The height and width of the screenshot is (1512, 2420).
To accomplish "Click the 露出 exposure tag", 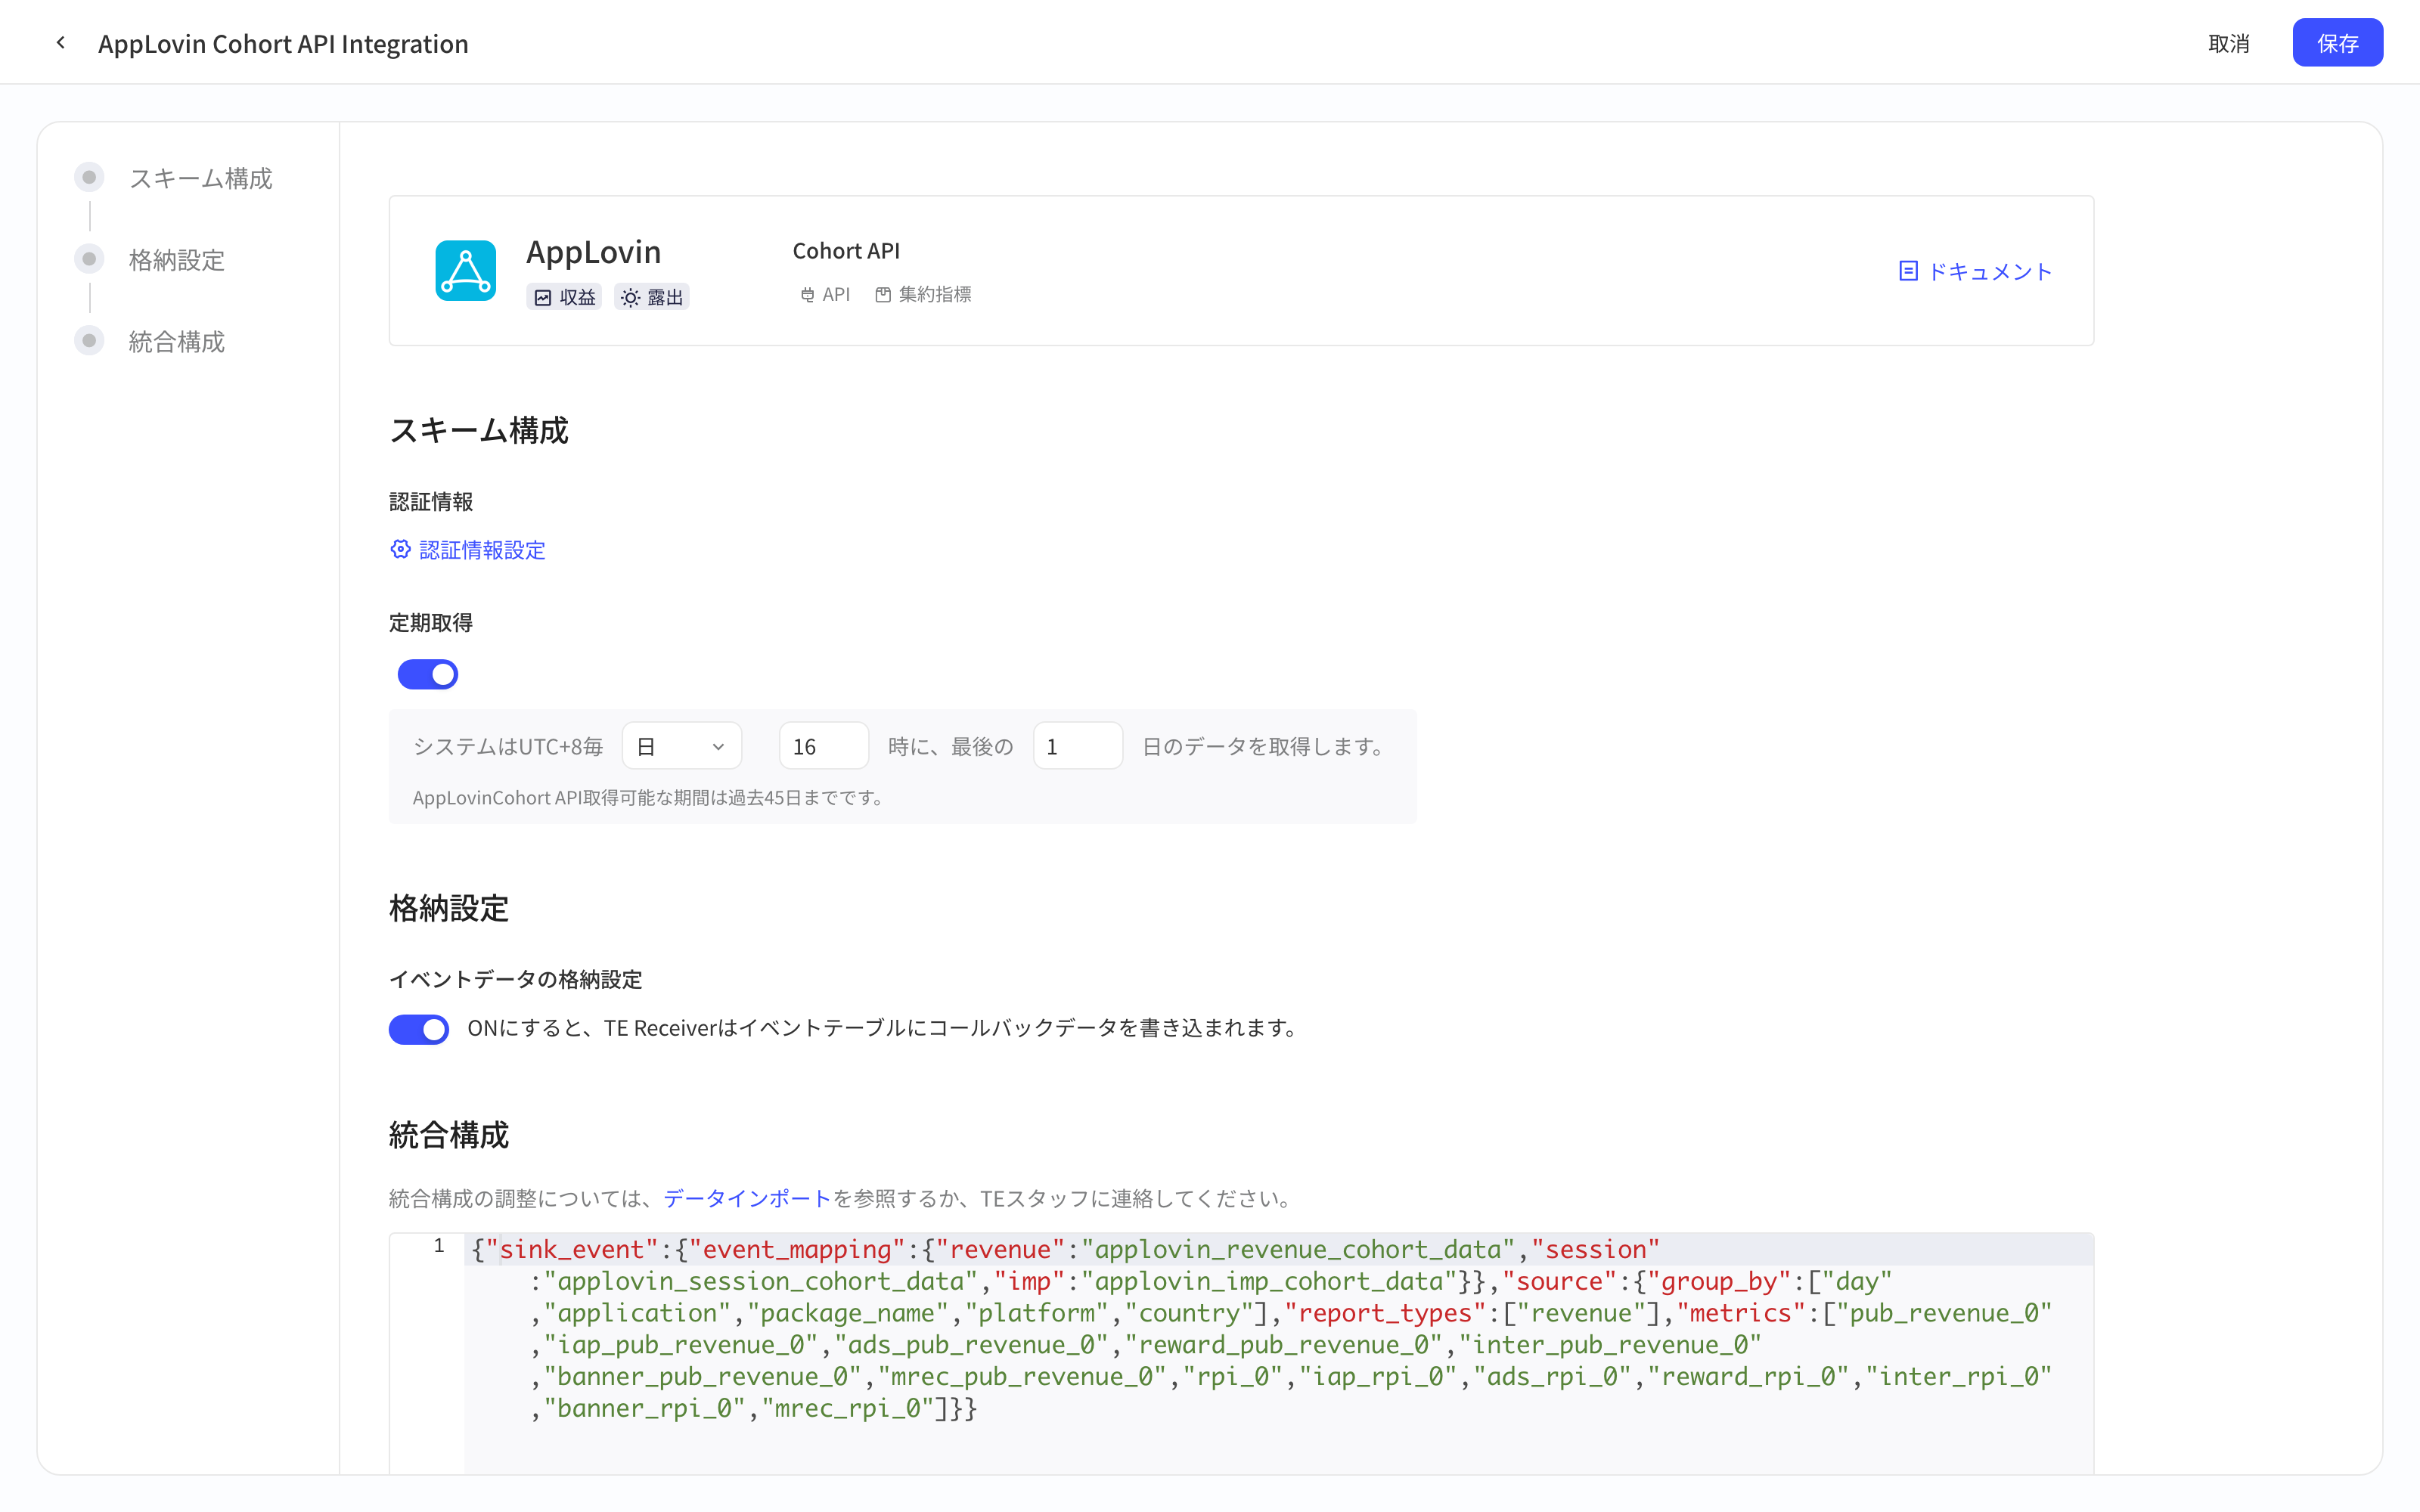I will click(x=652, y=297).
